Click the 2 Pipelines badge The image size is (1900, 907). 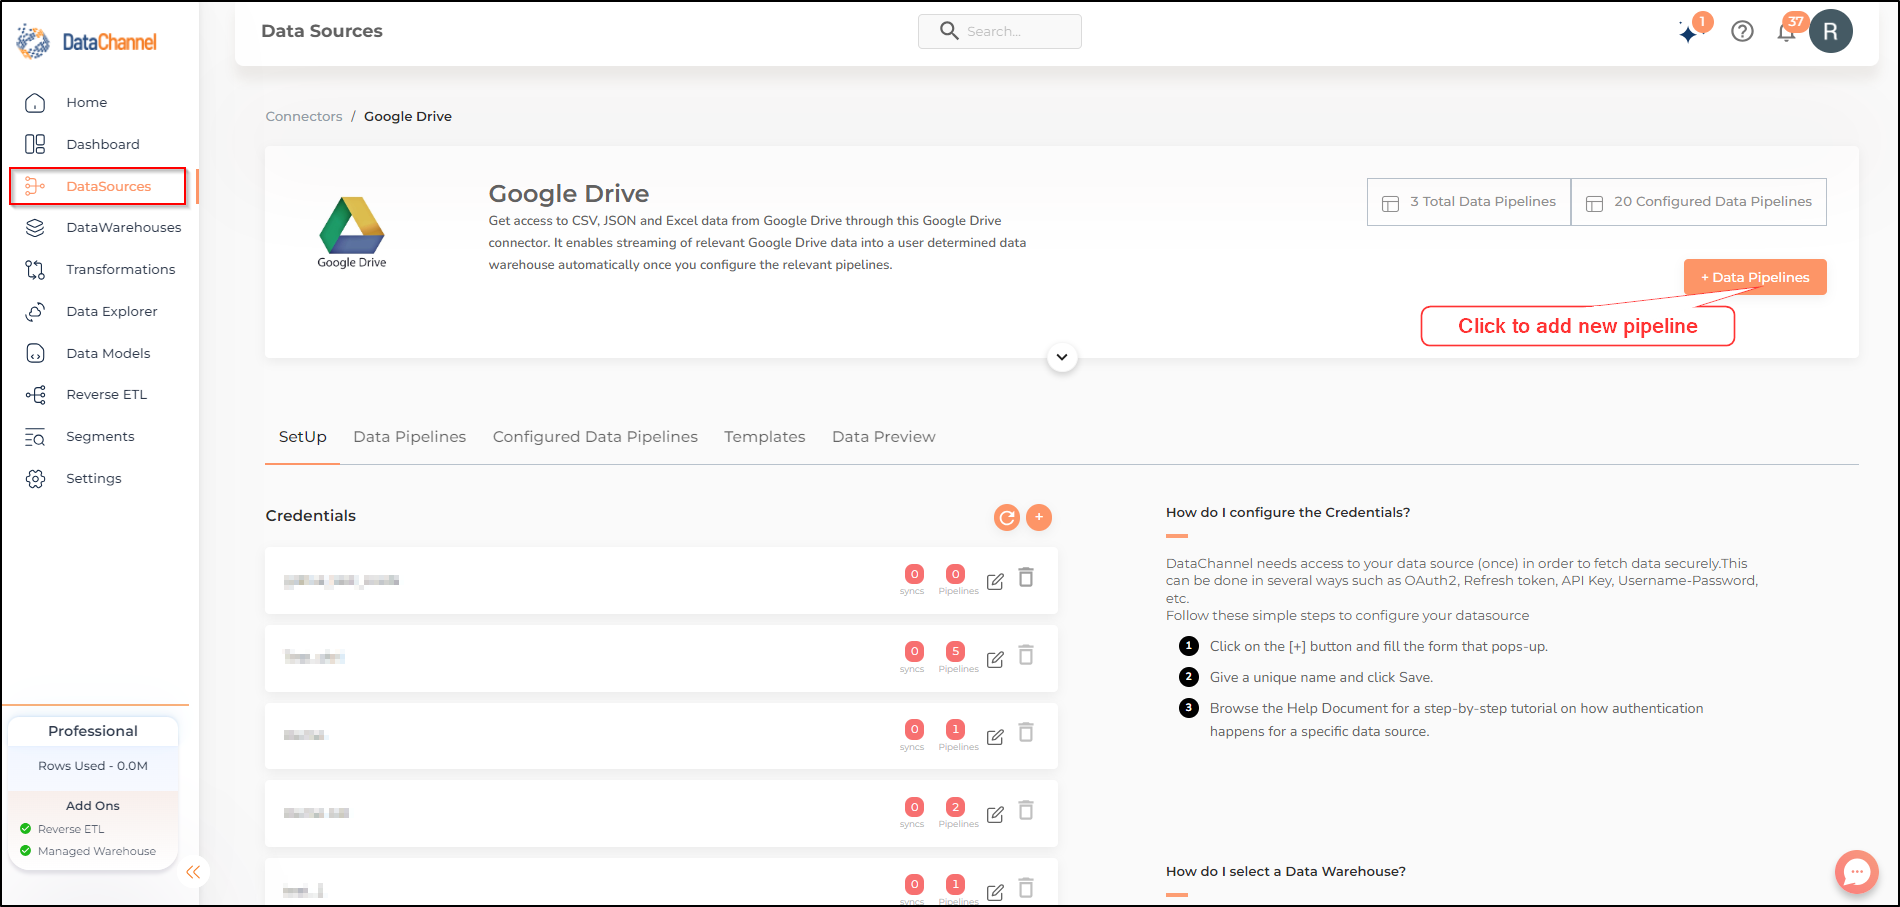point(956,807)
